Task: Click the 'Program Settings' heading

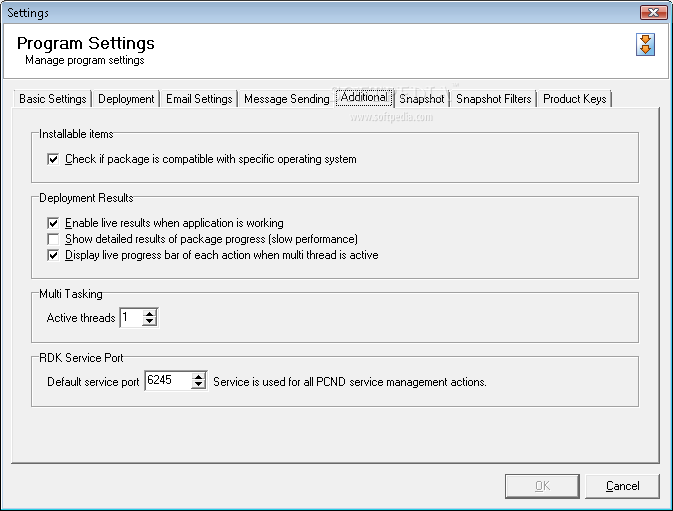Action: pos(86,43)
